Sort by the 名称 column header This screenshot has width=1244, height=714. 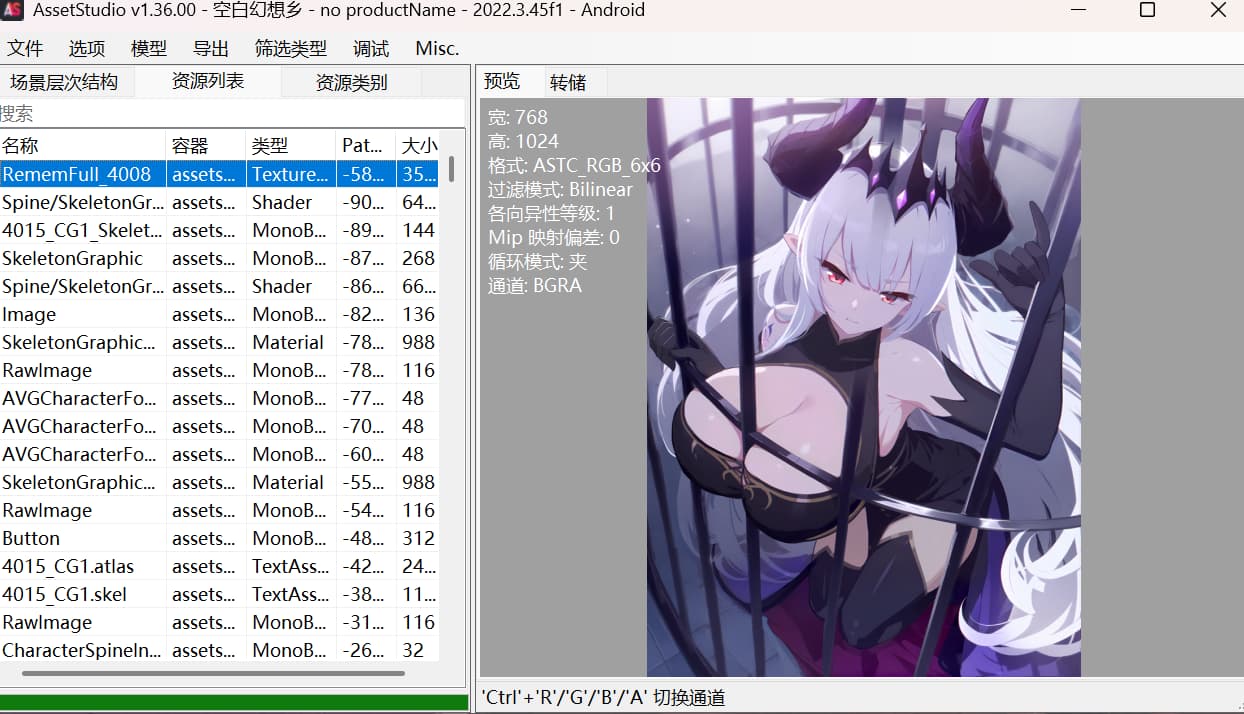click(x=83, y=146)
